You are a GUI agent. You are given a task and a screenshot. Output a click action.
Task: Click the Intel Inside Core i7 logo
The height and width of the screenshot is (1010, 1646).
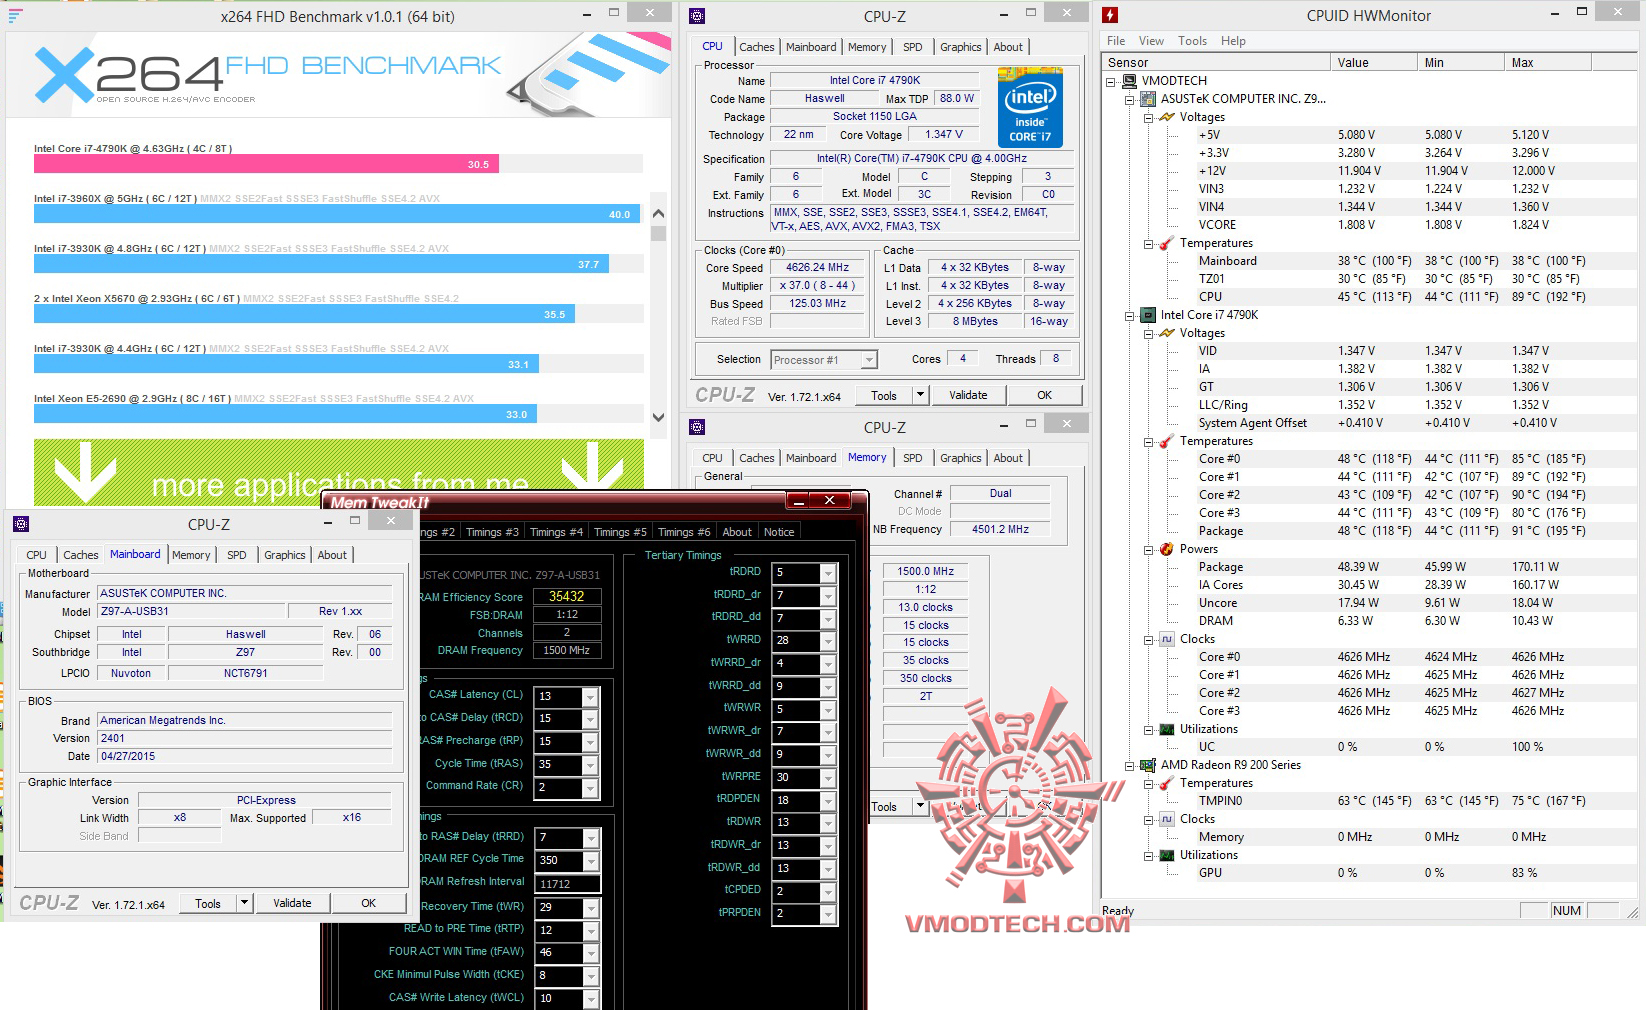(1030, 108)
